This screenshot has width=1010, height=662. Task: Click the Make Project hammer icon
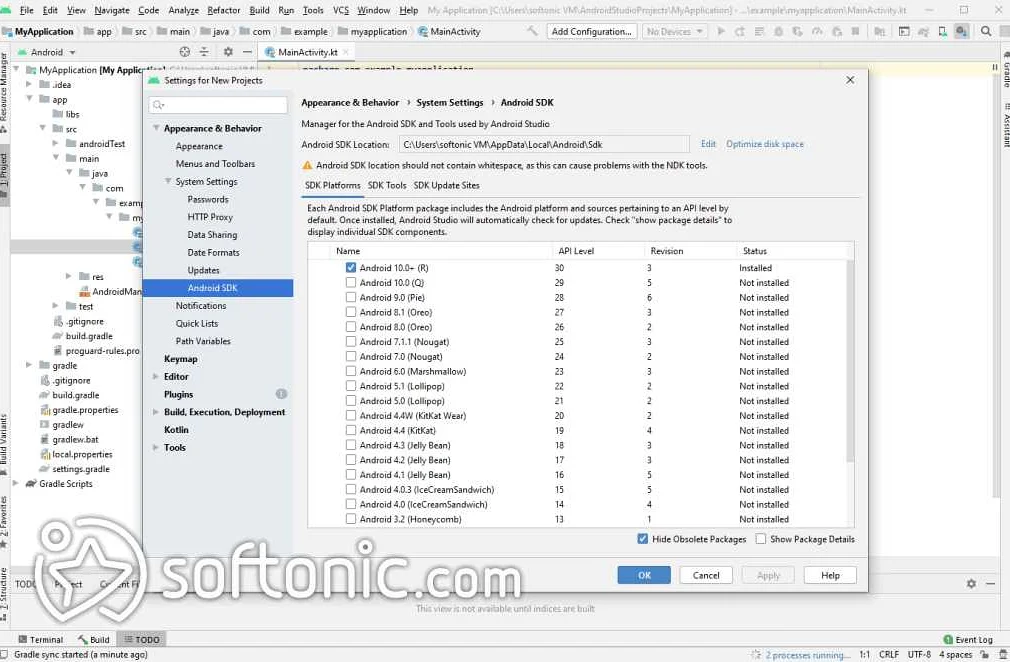(x=531, y=31)
